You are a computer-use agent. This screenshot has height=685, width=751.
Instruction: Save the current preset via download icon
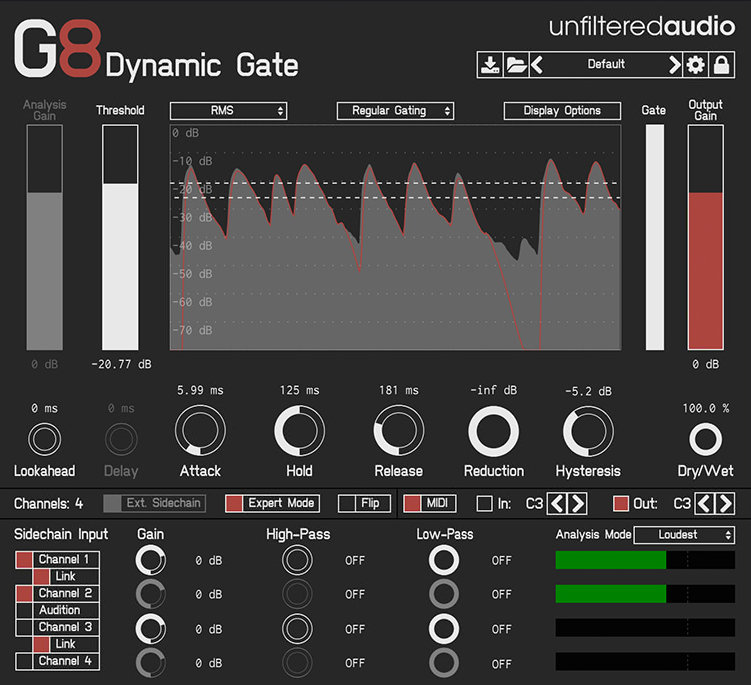click(x=490, y=65)
